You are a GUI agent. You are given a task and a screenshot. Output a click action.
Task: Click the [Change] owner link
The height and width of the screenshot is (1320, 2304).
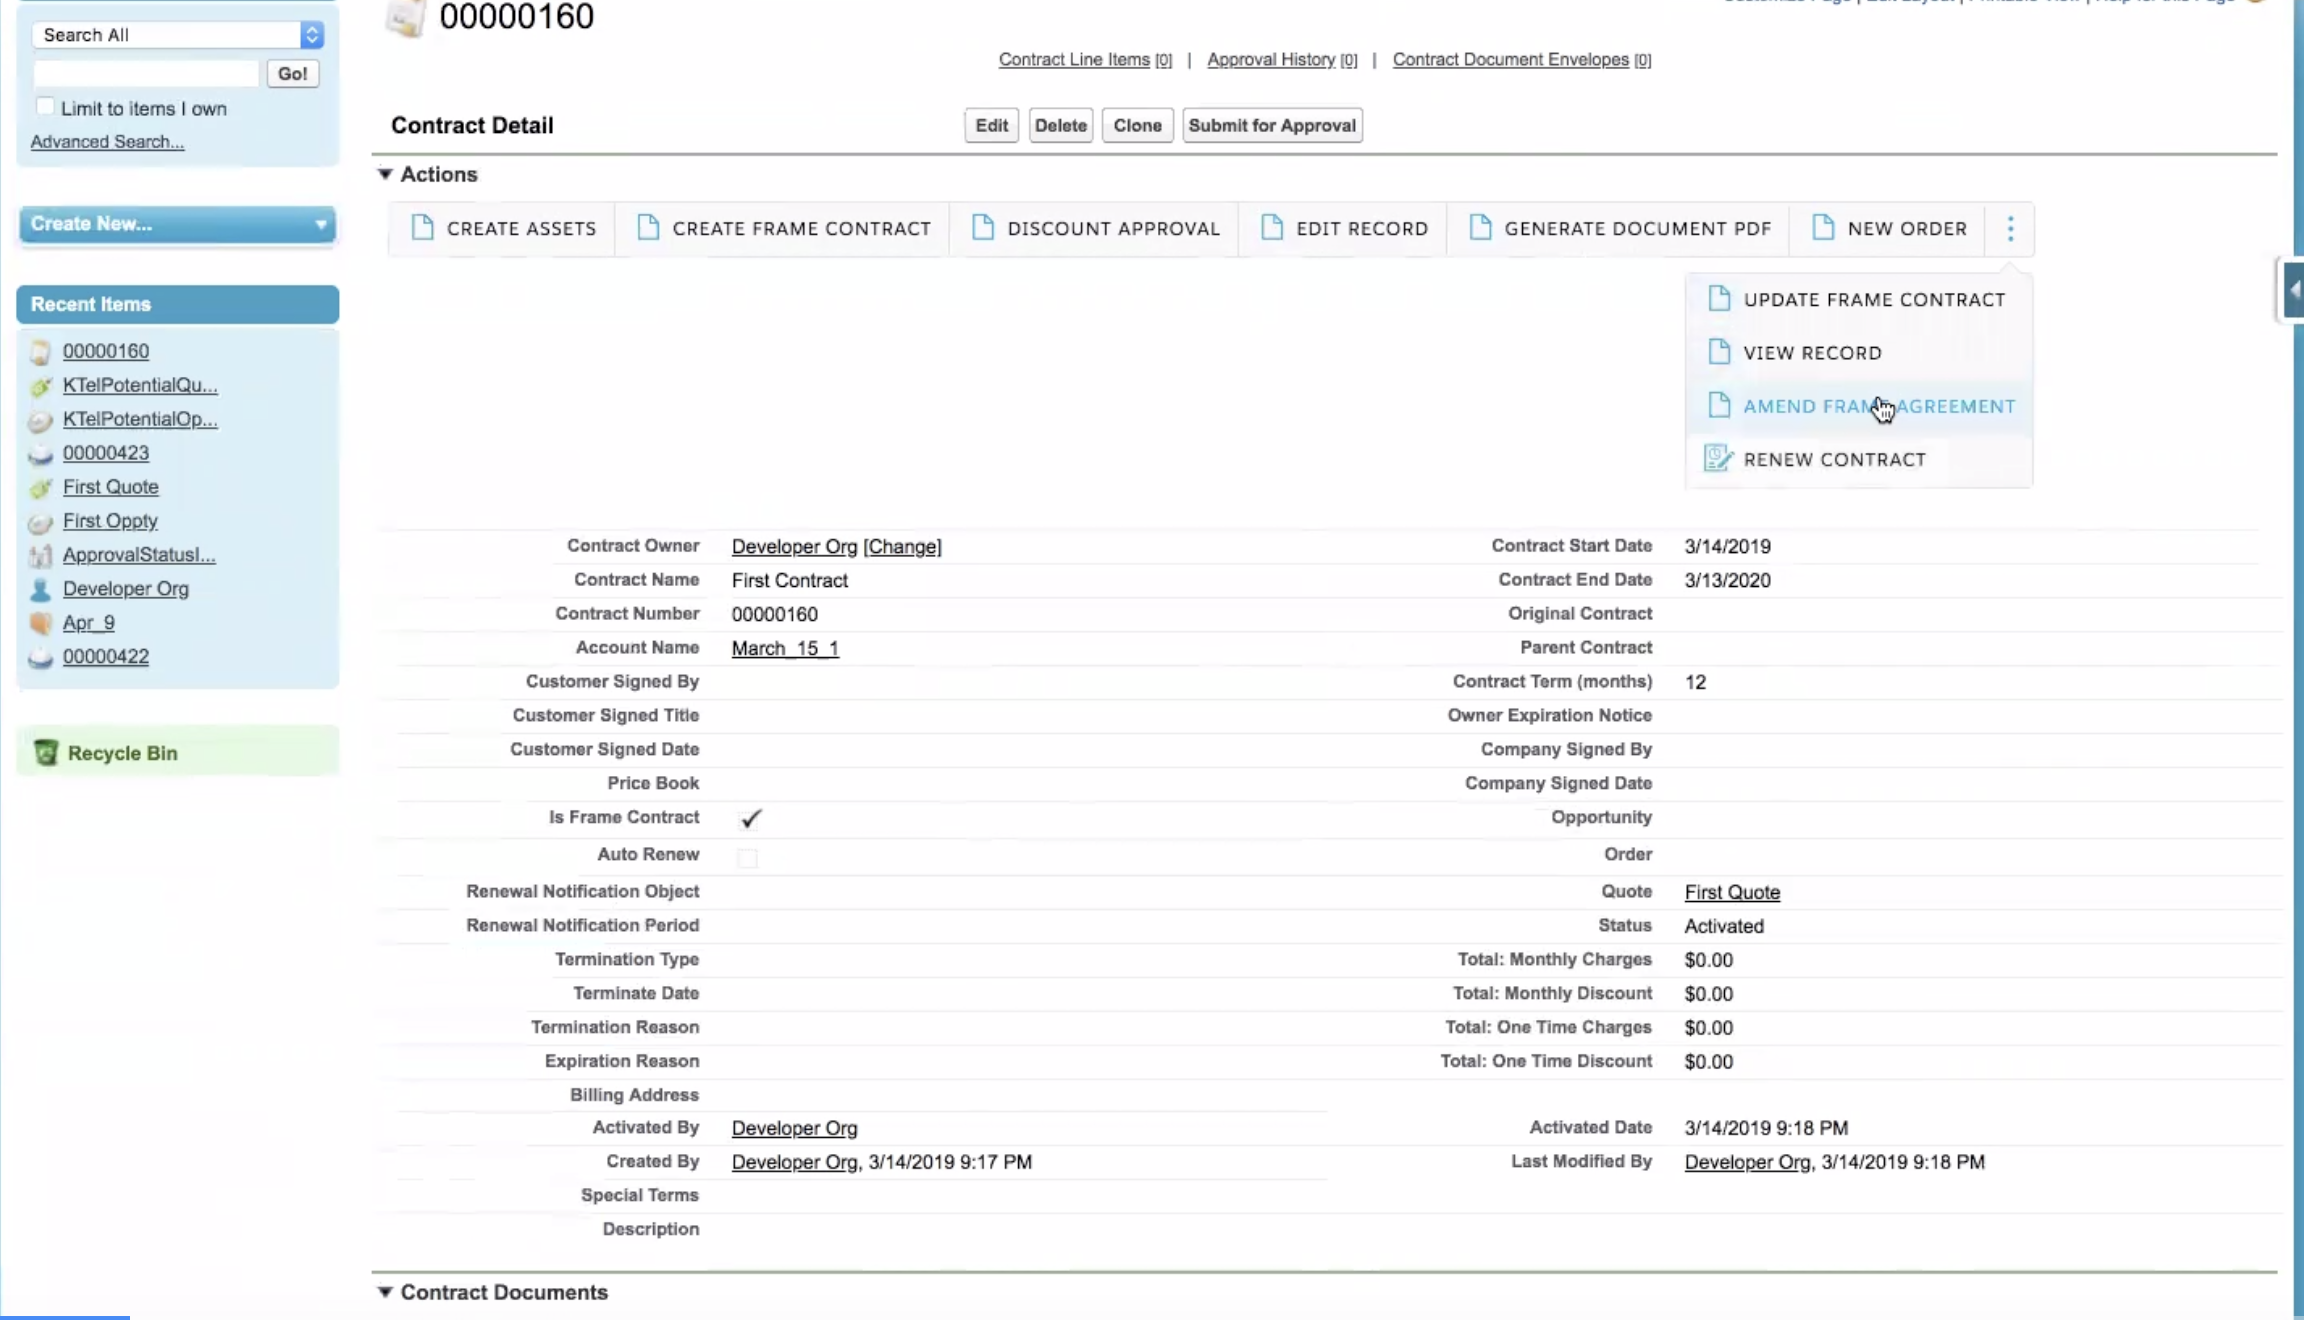click(x=902, y=546)
